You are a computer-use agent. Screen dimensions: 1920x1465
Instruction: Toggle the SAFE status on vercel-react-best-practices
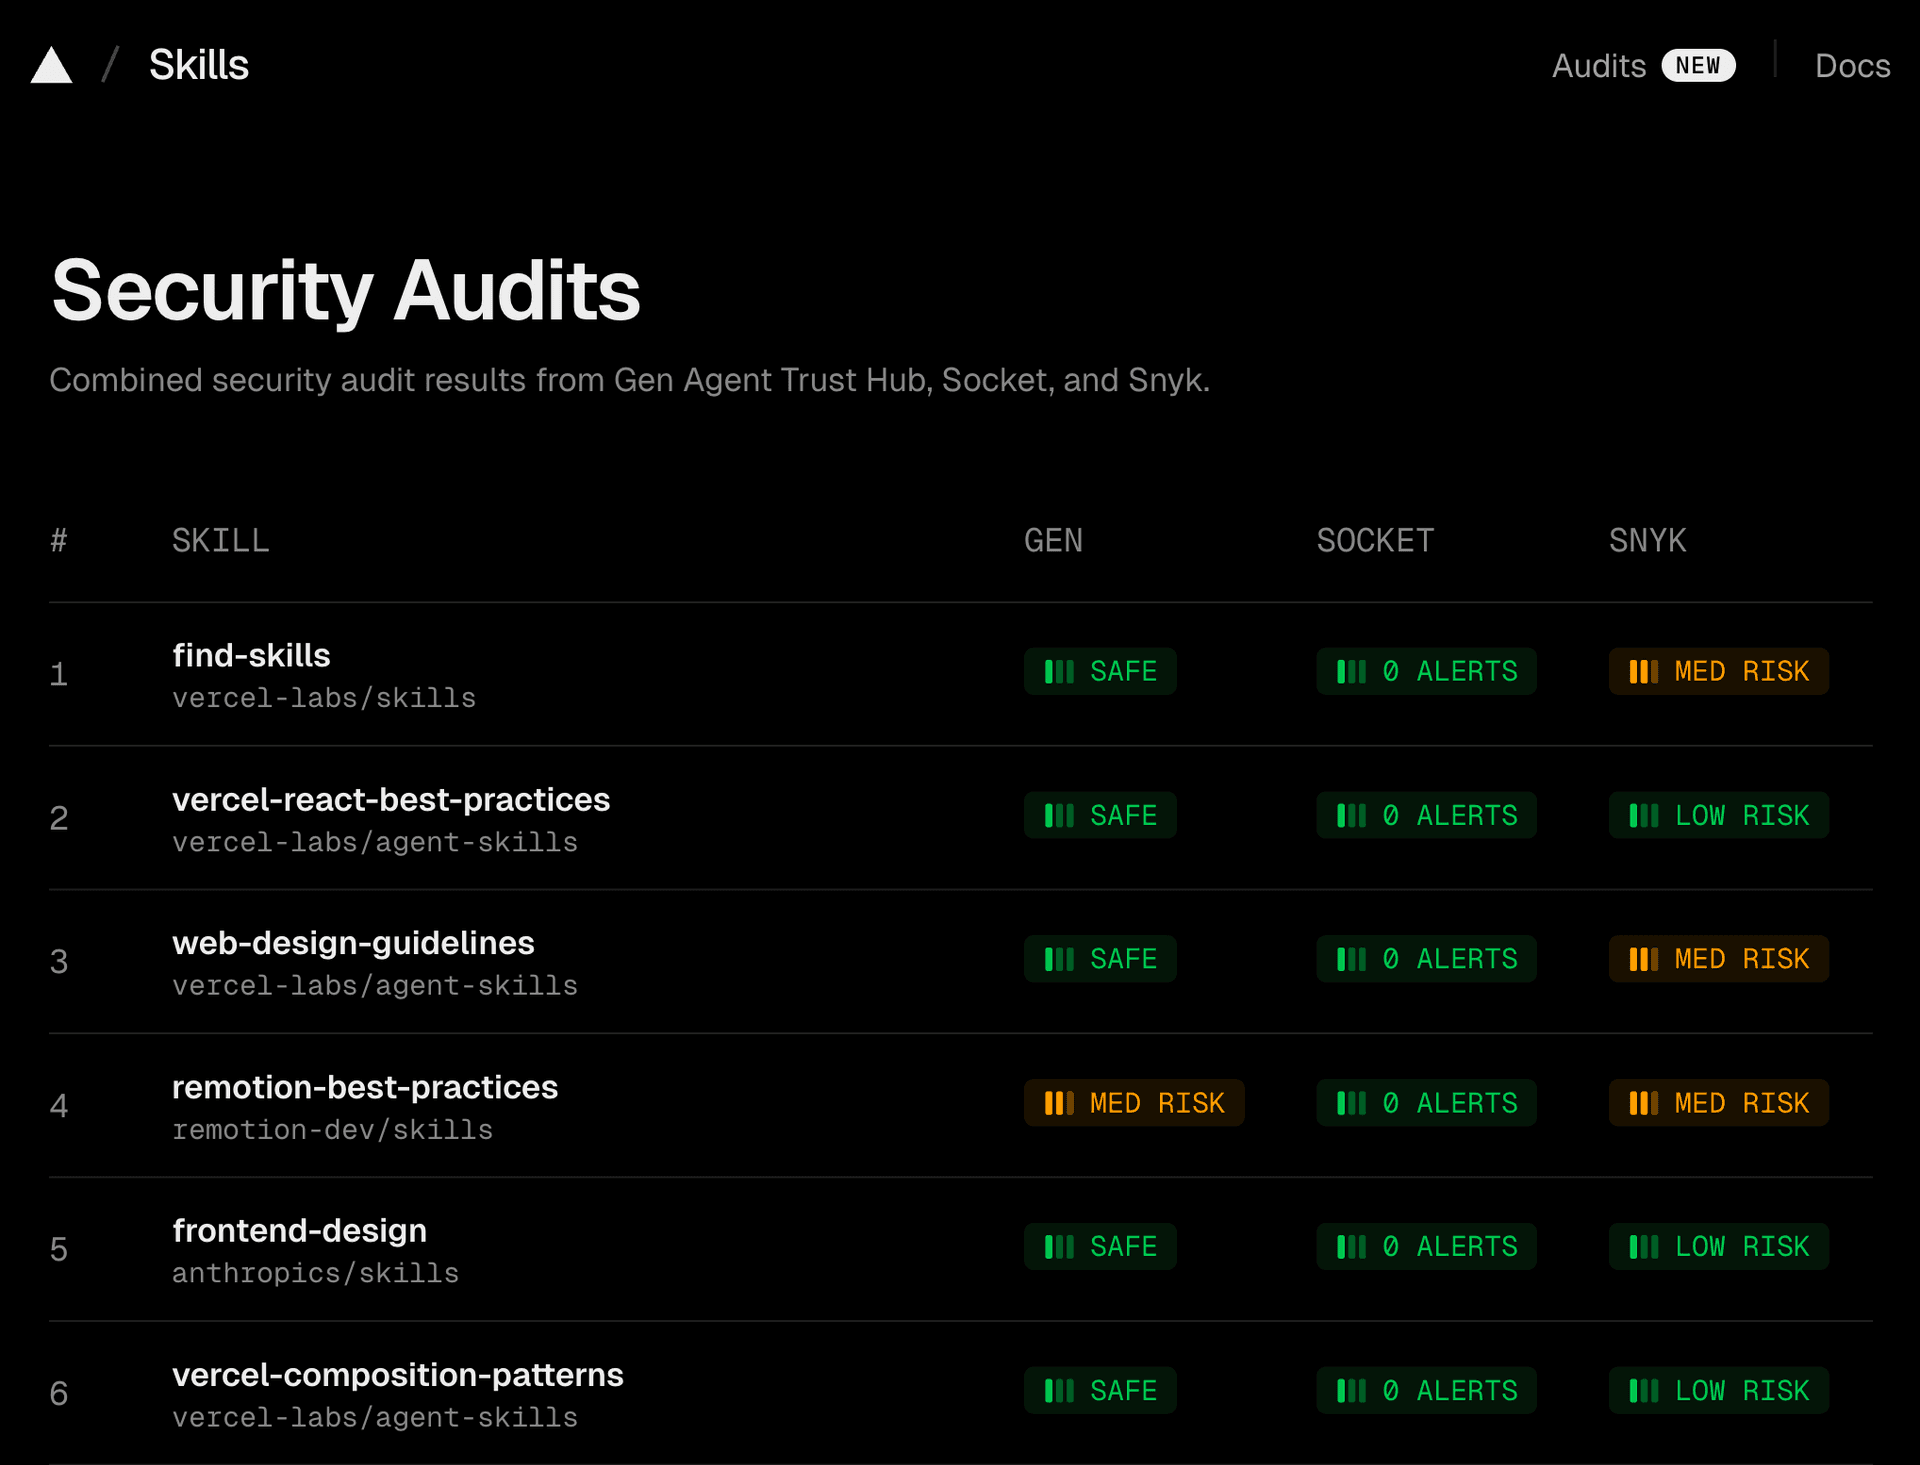pos(1100,815)
